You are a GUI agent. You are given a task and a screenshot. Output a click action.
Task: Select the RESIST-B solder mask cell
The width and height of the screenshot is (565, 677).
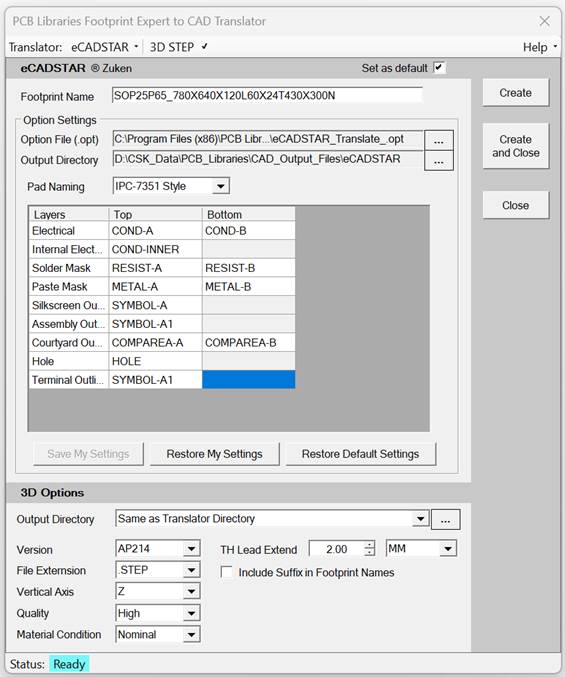click(x=249, y=268)
